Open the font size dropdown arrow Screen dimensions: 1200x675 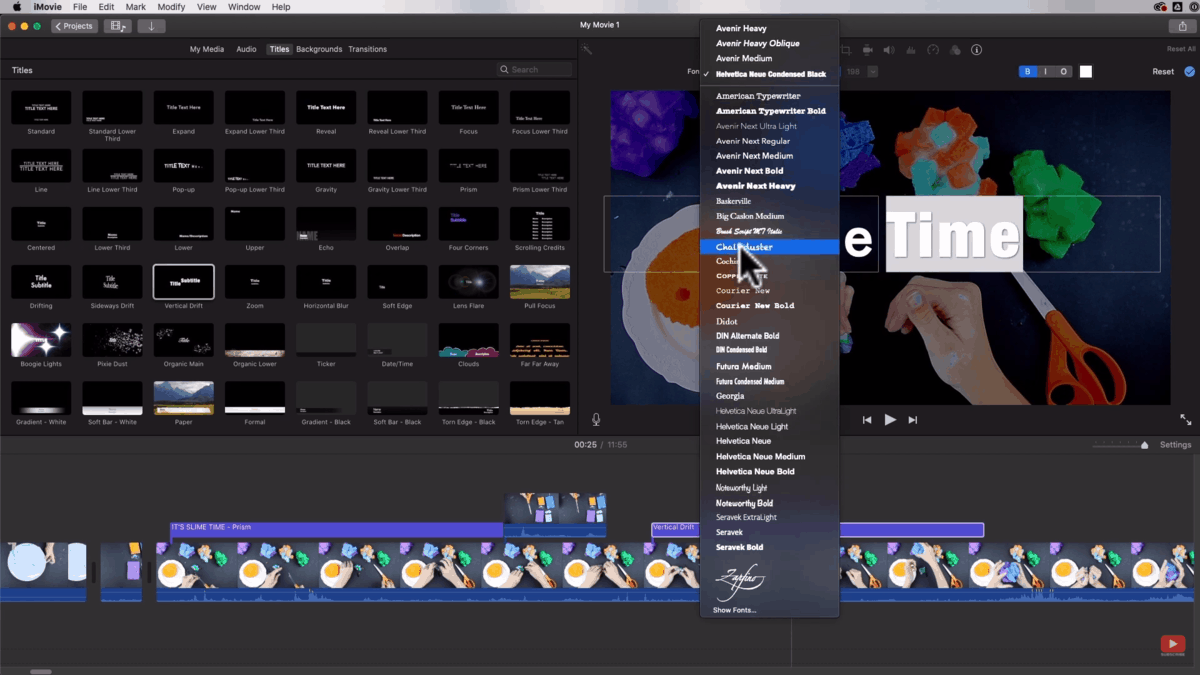coord(871,71)
